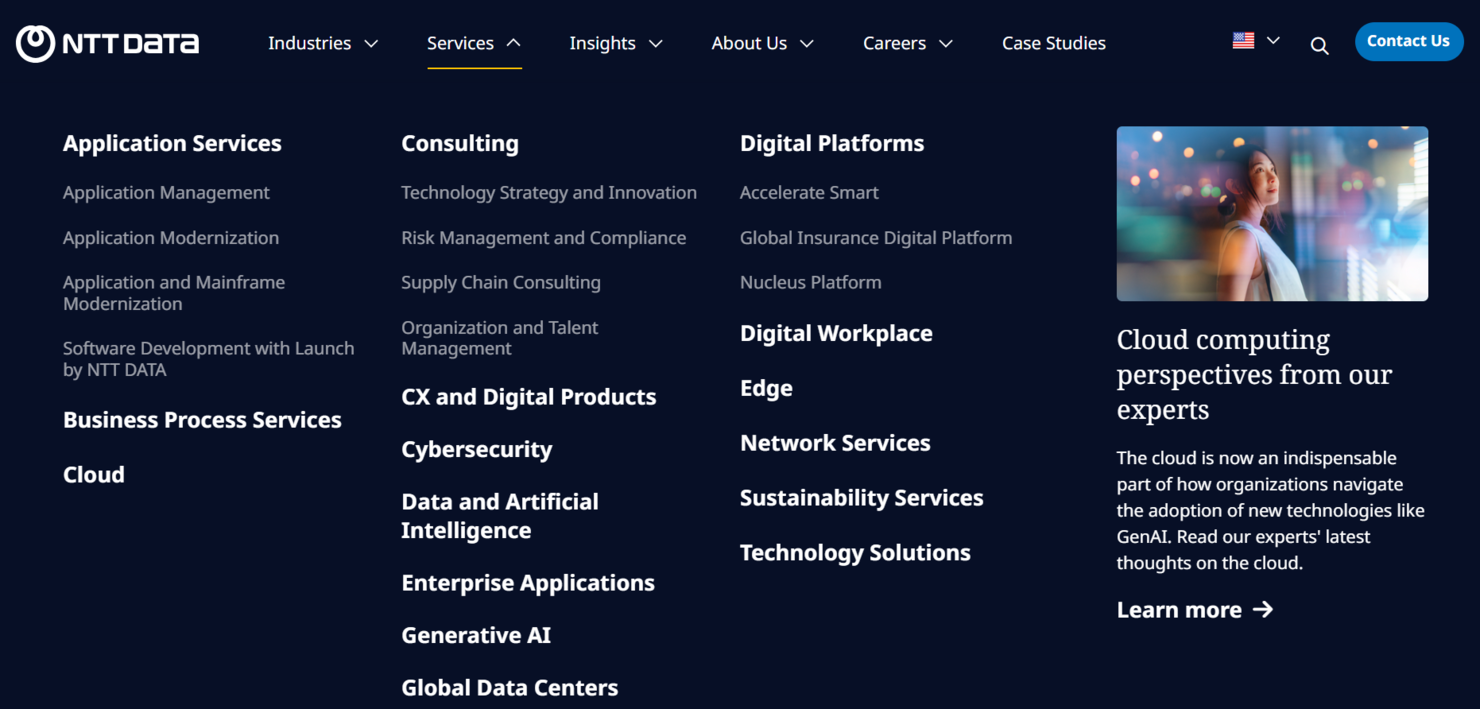Click the NTT DATA logo
The width and height of the screenshot is (1480, 709).
coord(106,42)
